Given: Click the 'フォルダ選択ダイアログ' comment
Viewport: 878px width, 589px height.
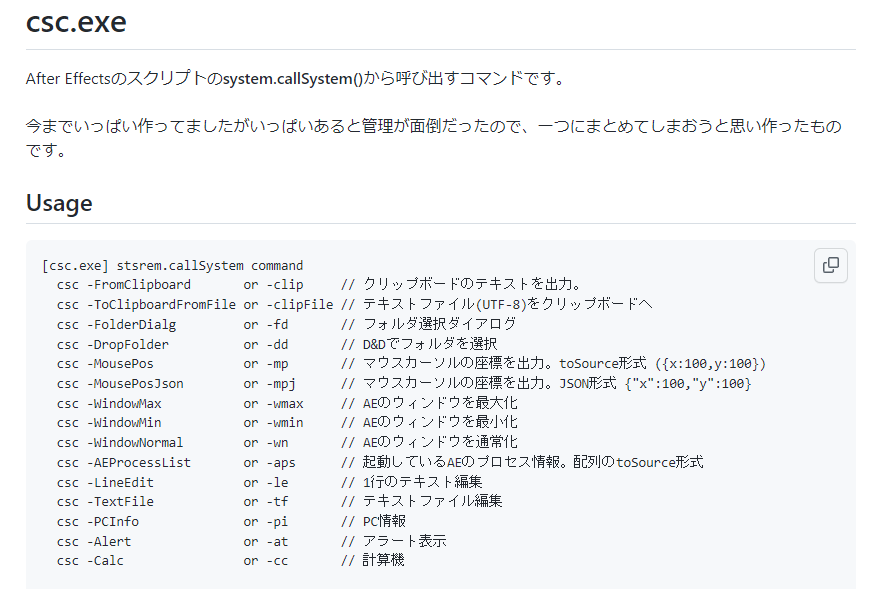Looking at the screenshot, I should tap(440, 324).
